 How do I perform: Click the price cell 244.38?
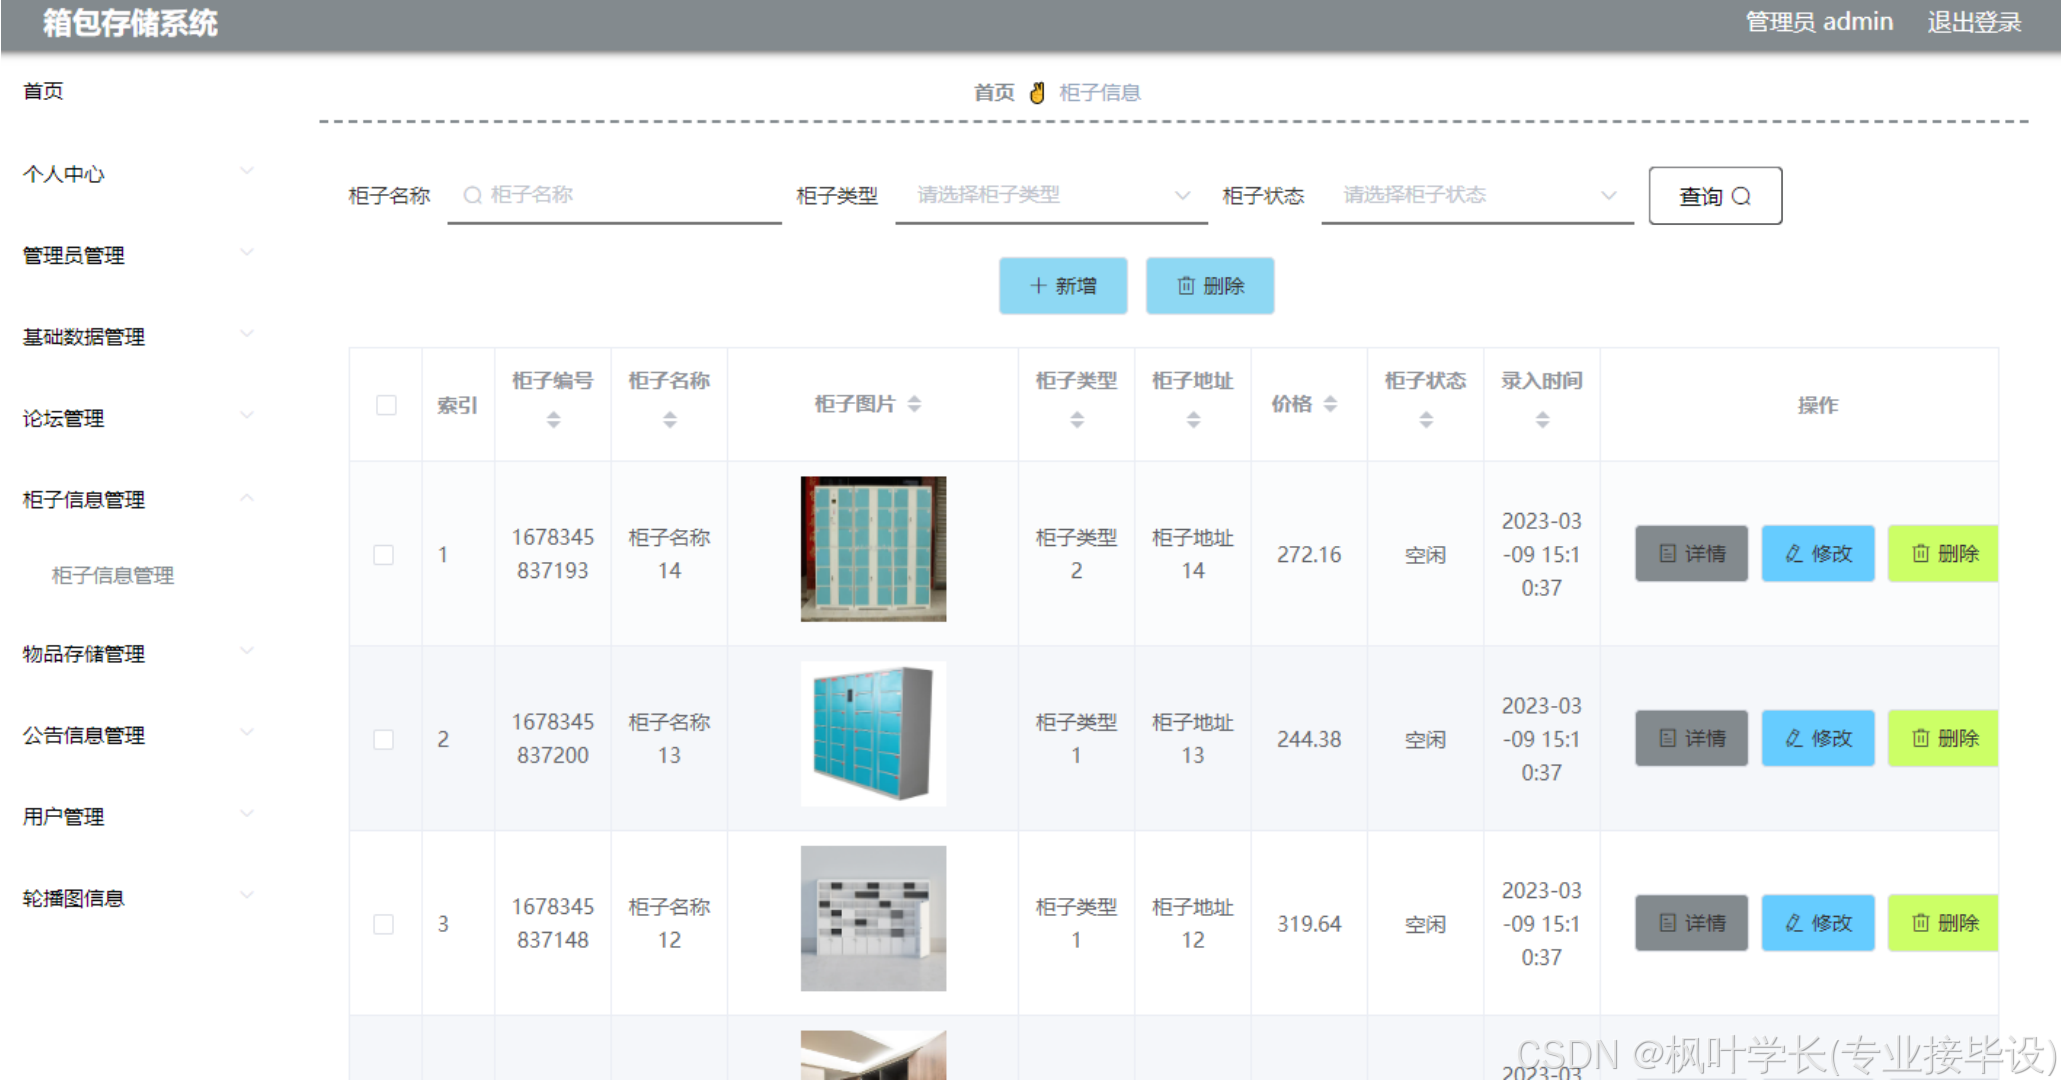click(1309, 740)
